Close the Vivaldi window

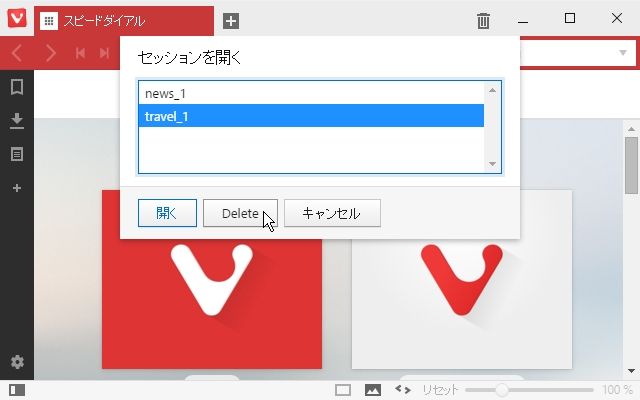617,18
